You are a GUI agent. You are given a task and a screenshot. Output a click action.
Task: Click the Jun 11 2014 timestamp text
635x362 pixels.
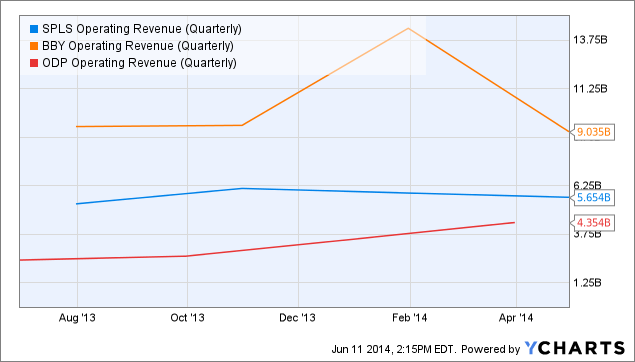[x=394, y=349]
